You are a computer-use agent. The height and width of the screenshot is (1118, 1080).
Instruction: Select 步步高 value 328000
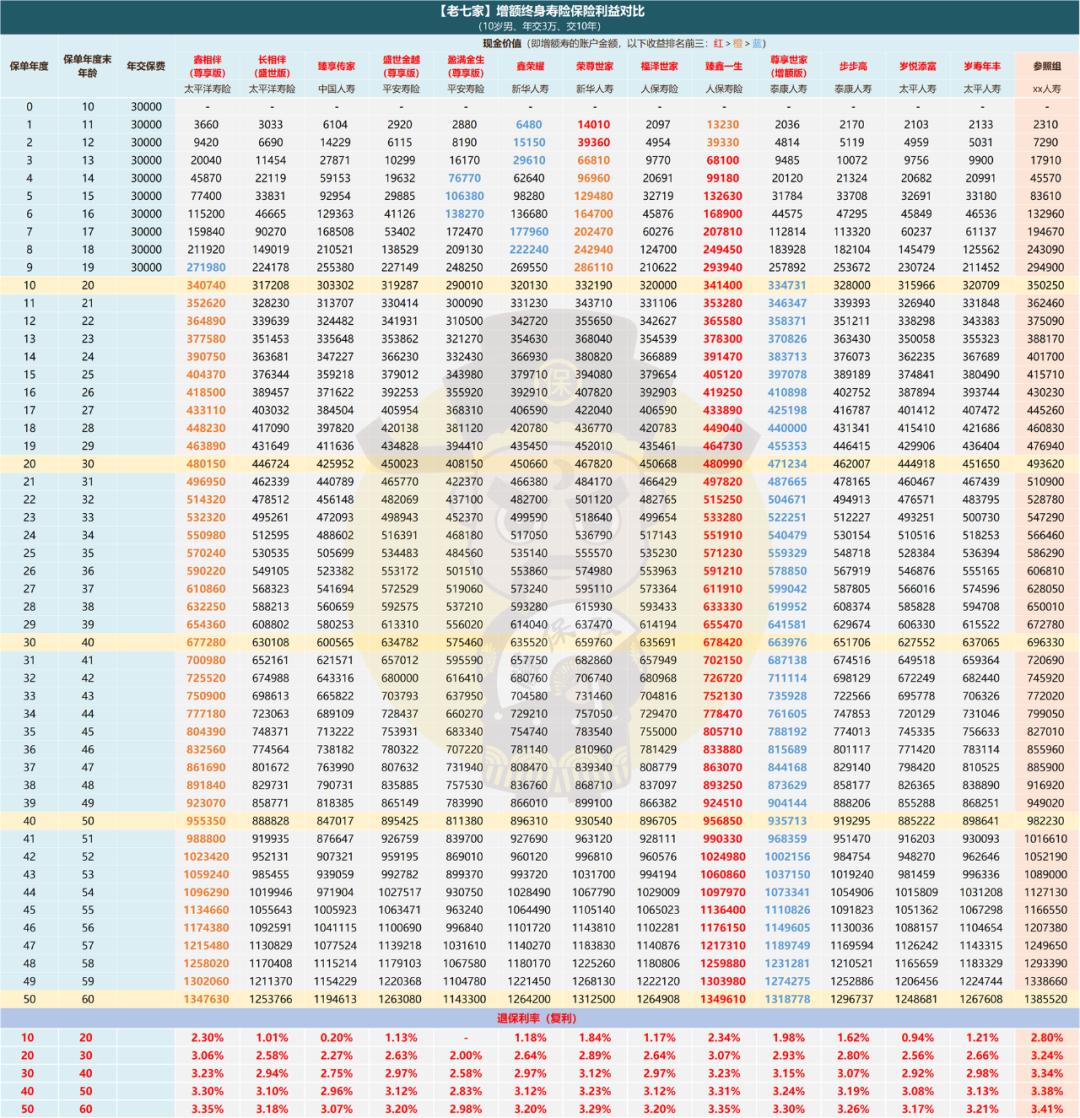[852, 285]
